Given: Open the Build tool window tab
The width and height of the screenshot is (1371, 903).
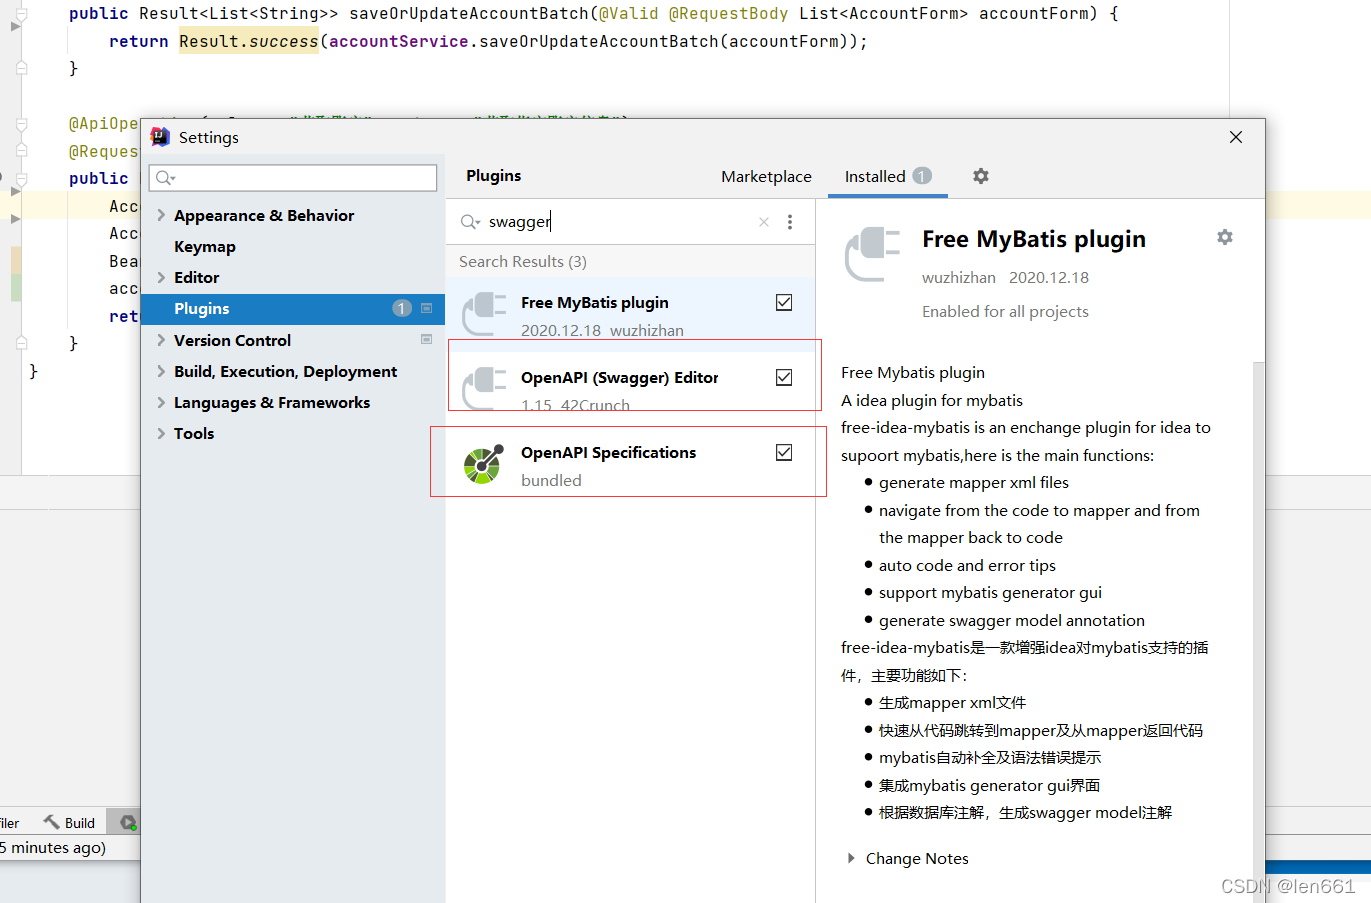Looking at the screenshot, I should point(69,823).
